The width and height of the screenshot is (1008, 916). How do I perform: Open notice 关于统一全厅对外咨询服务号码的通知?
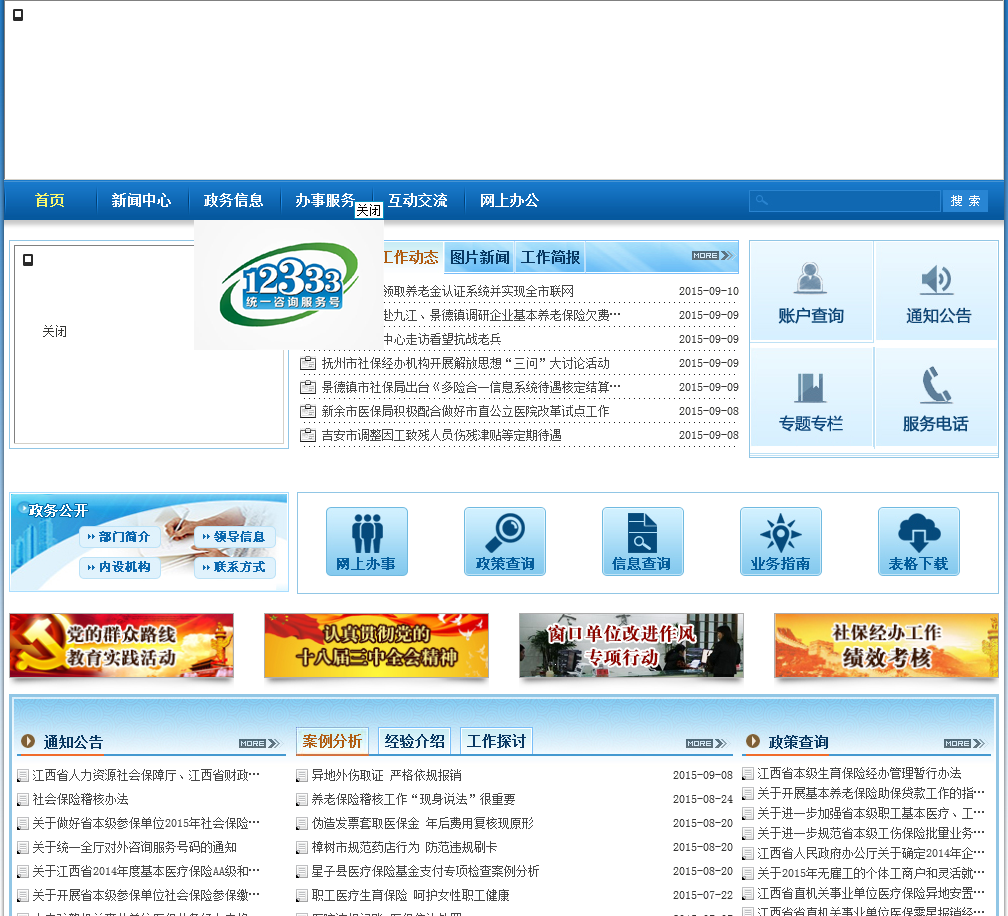pyautogui.click(x=134, y=847)
